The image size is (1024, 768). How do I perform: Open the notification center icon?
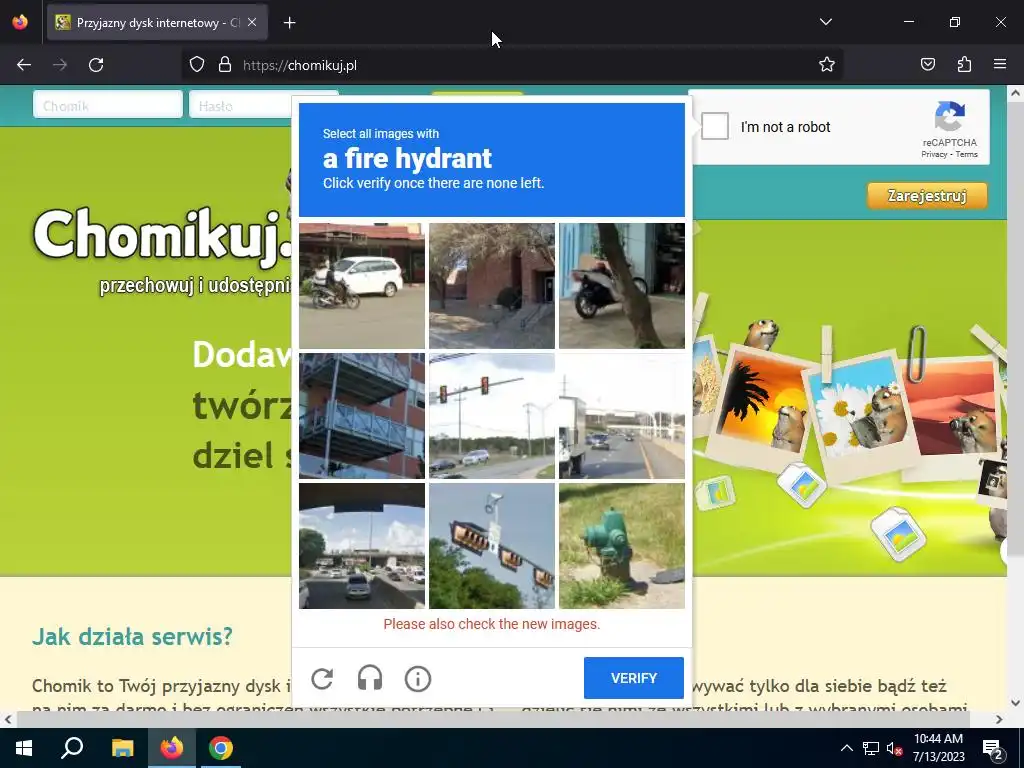pyautogui.click(x=992, y=748)
